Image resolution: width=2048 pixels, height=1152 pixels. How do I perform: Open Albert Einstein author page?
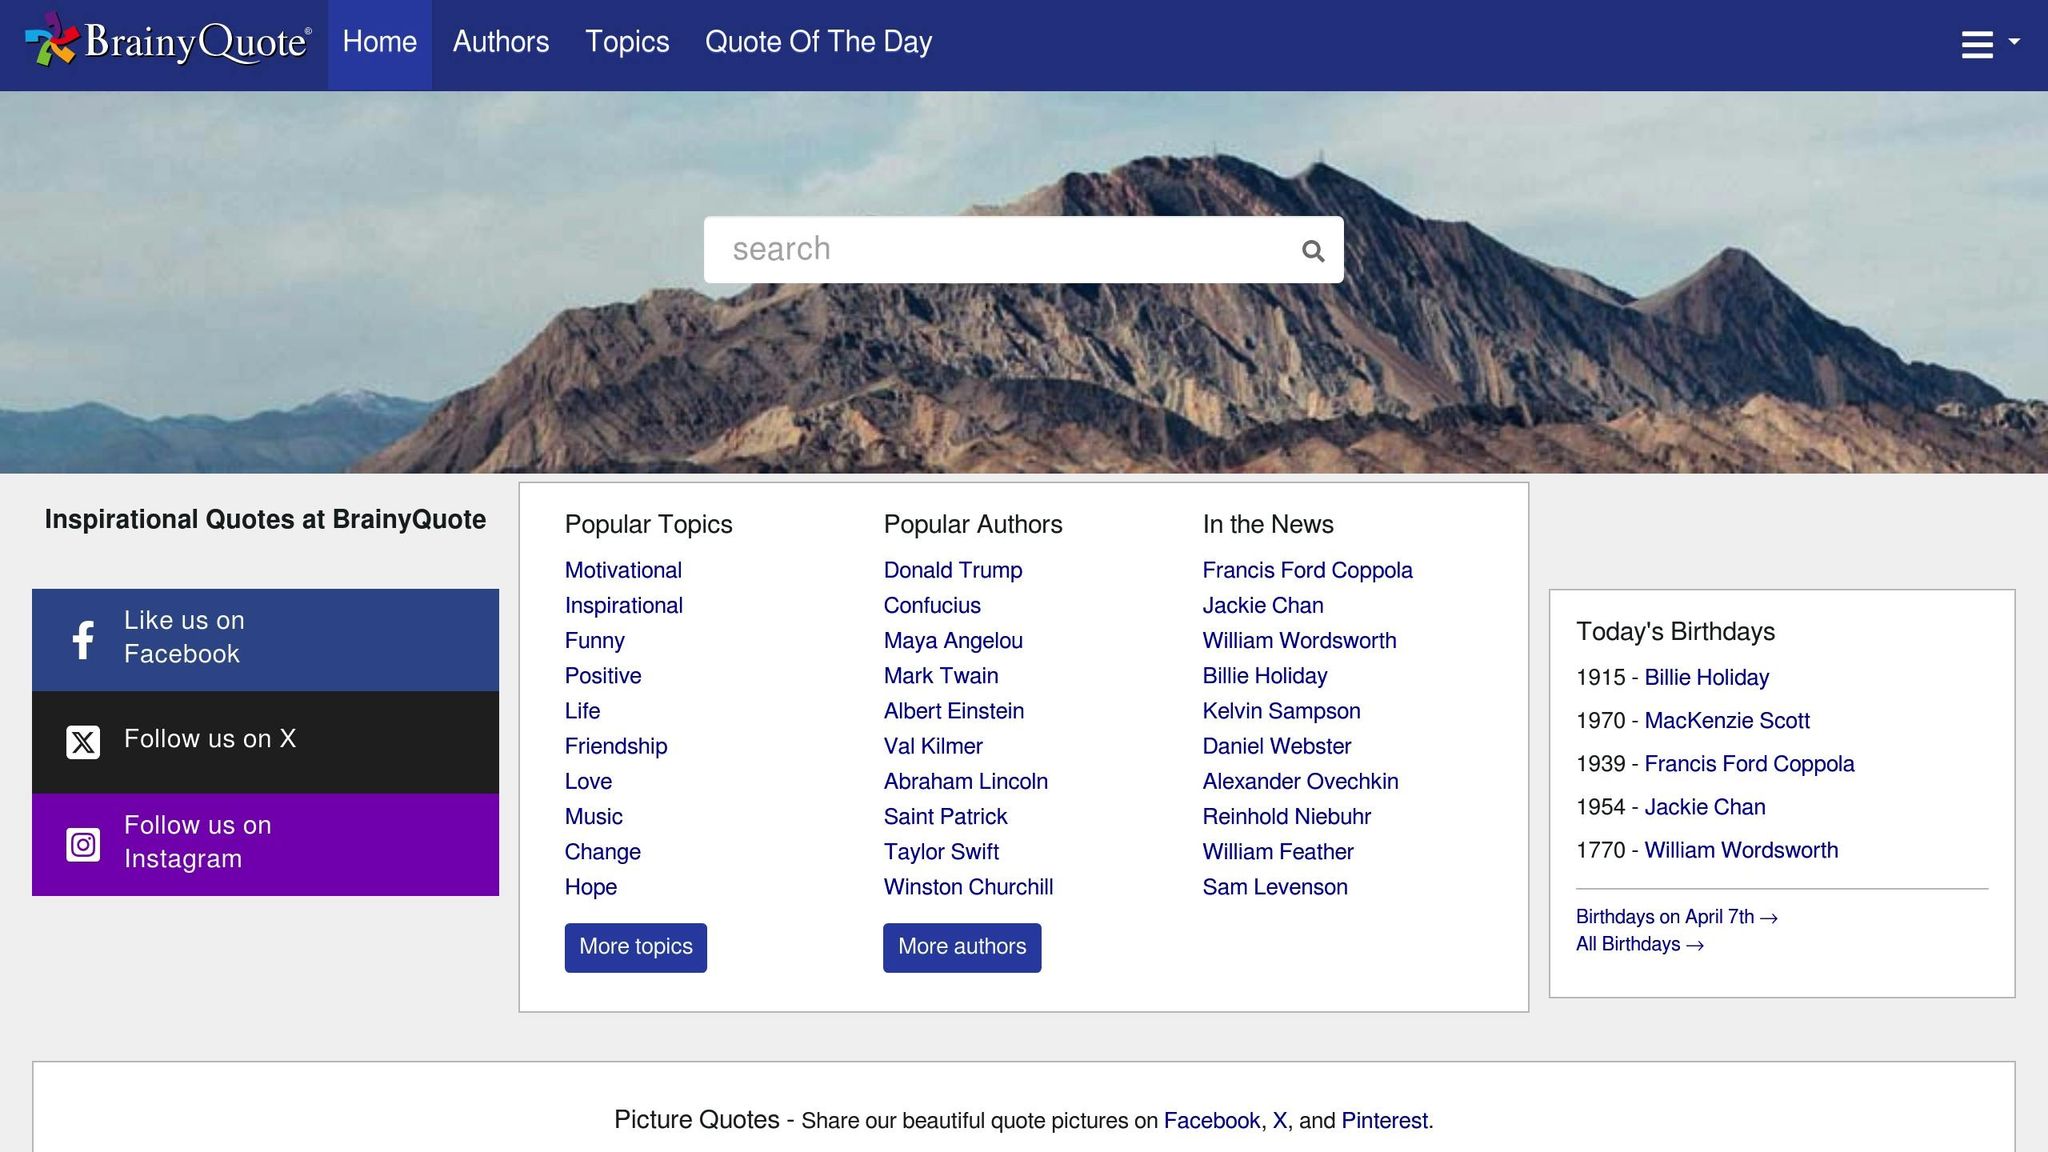click(x=954, y=711)
